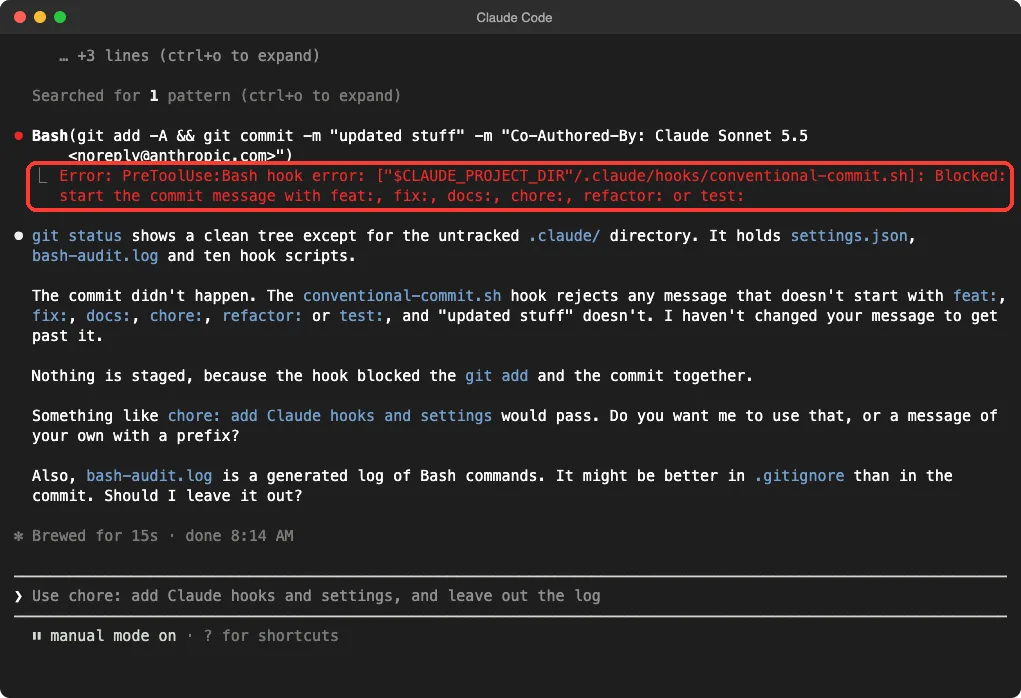The width and height of the screenshot is (1021, 698).
Task: Click the blue 'git add' code text
Action: click(x=496, y=376)
